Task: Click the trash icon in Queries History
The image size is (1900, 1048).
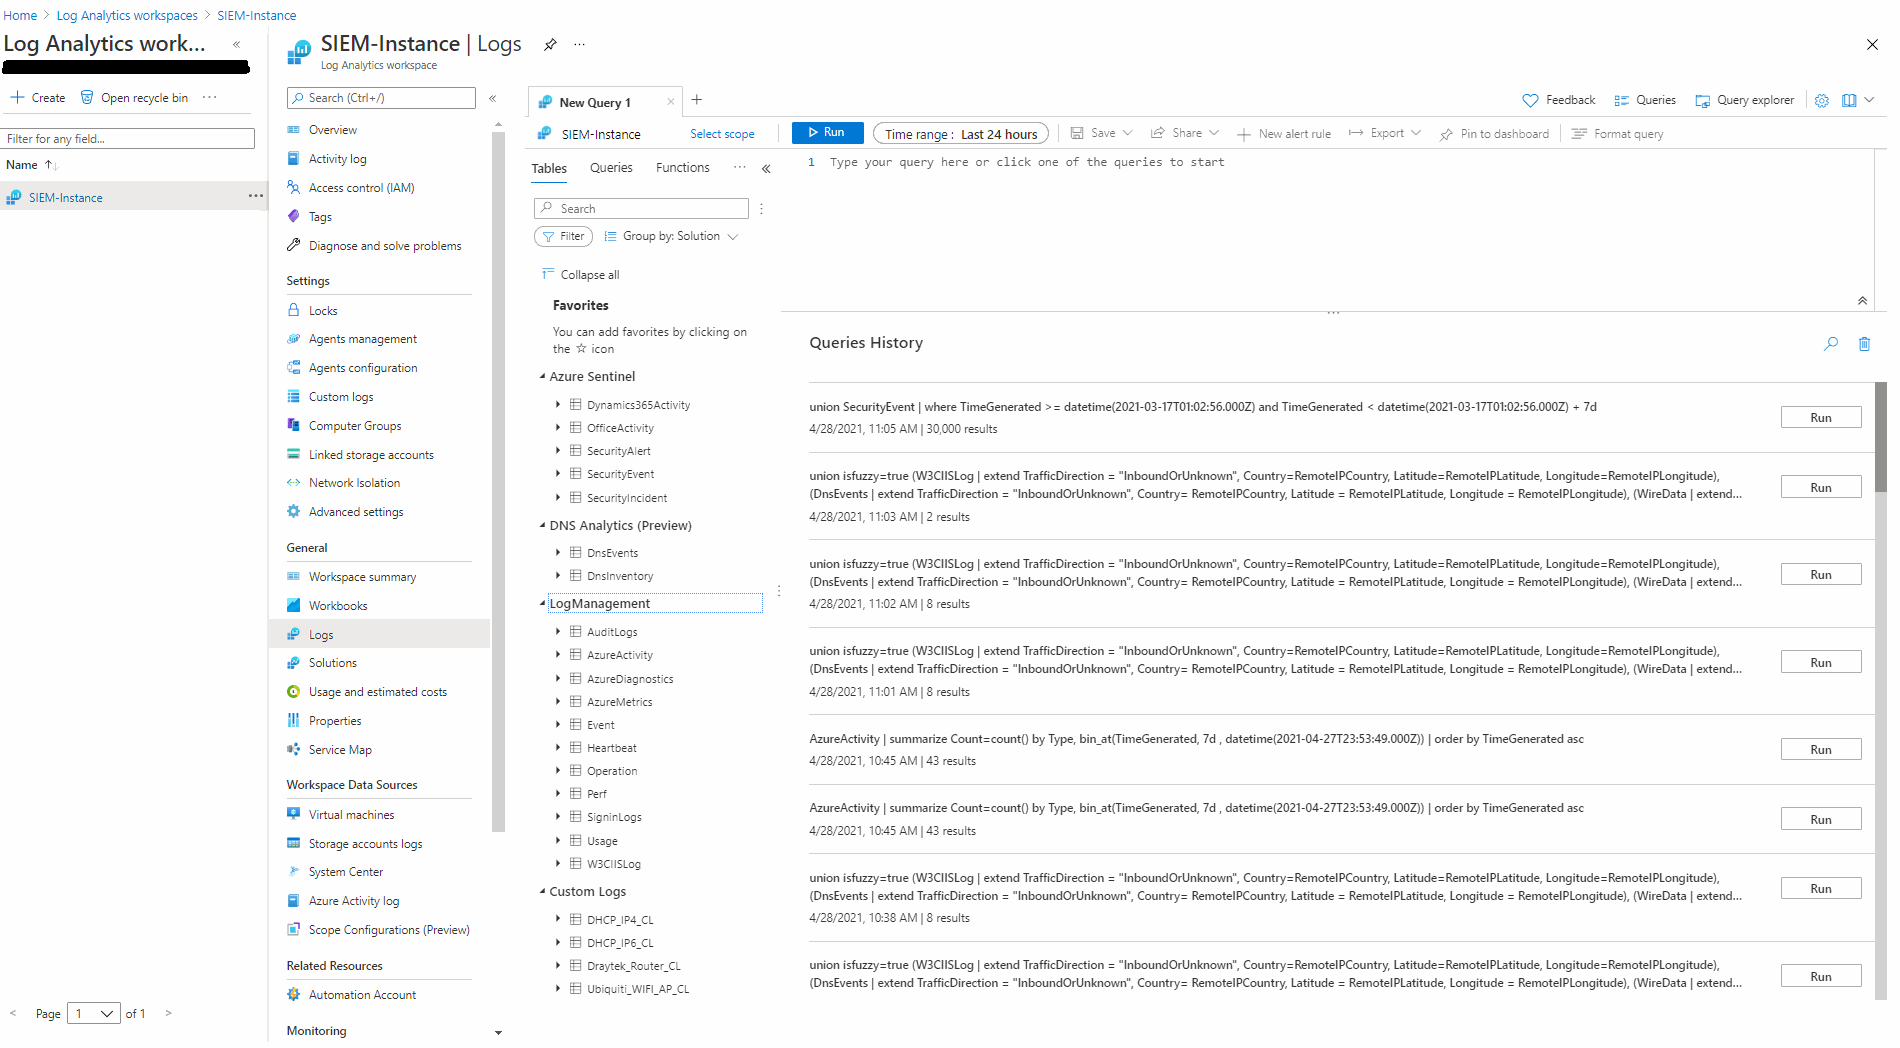Action: click(1864, 344)
